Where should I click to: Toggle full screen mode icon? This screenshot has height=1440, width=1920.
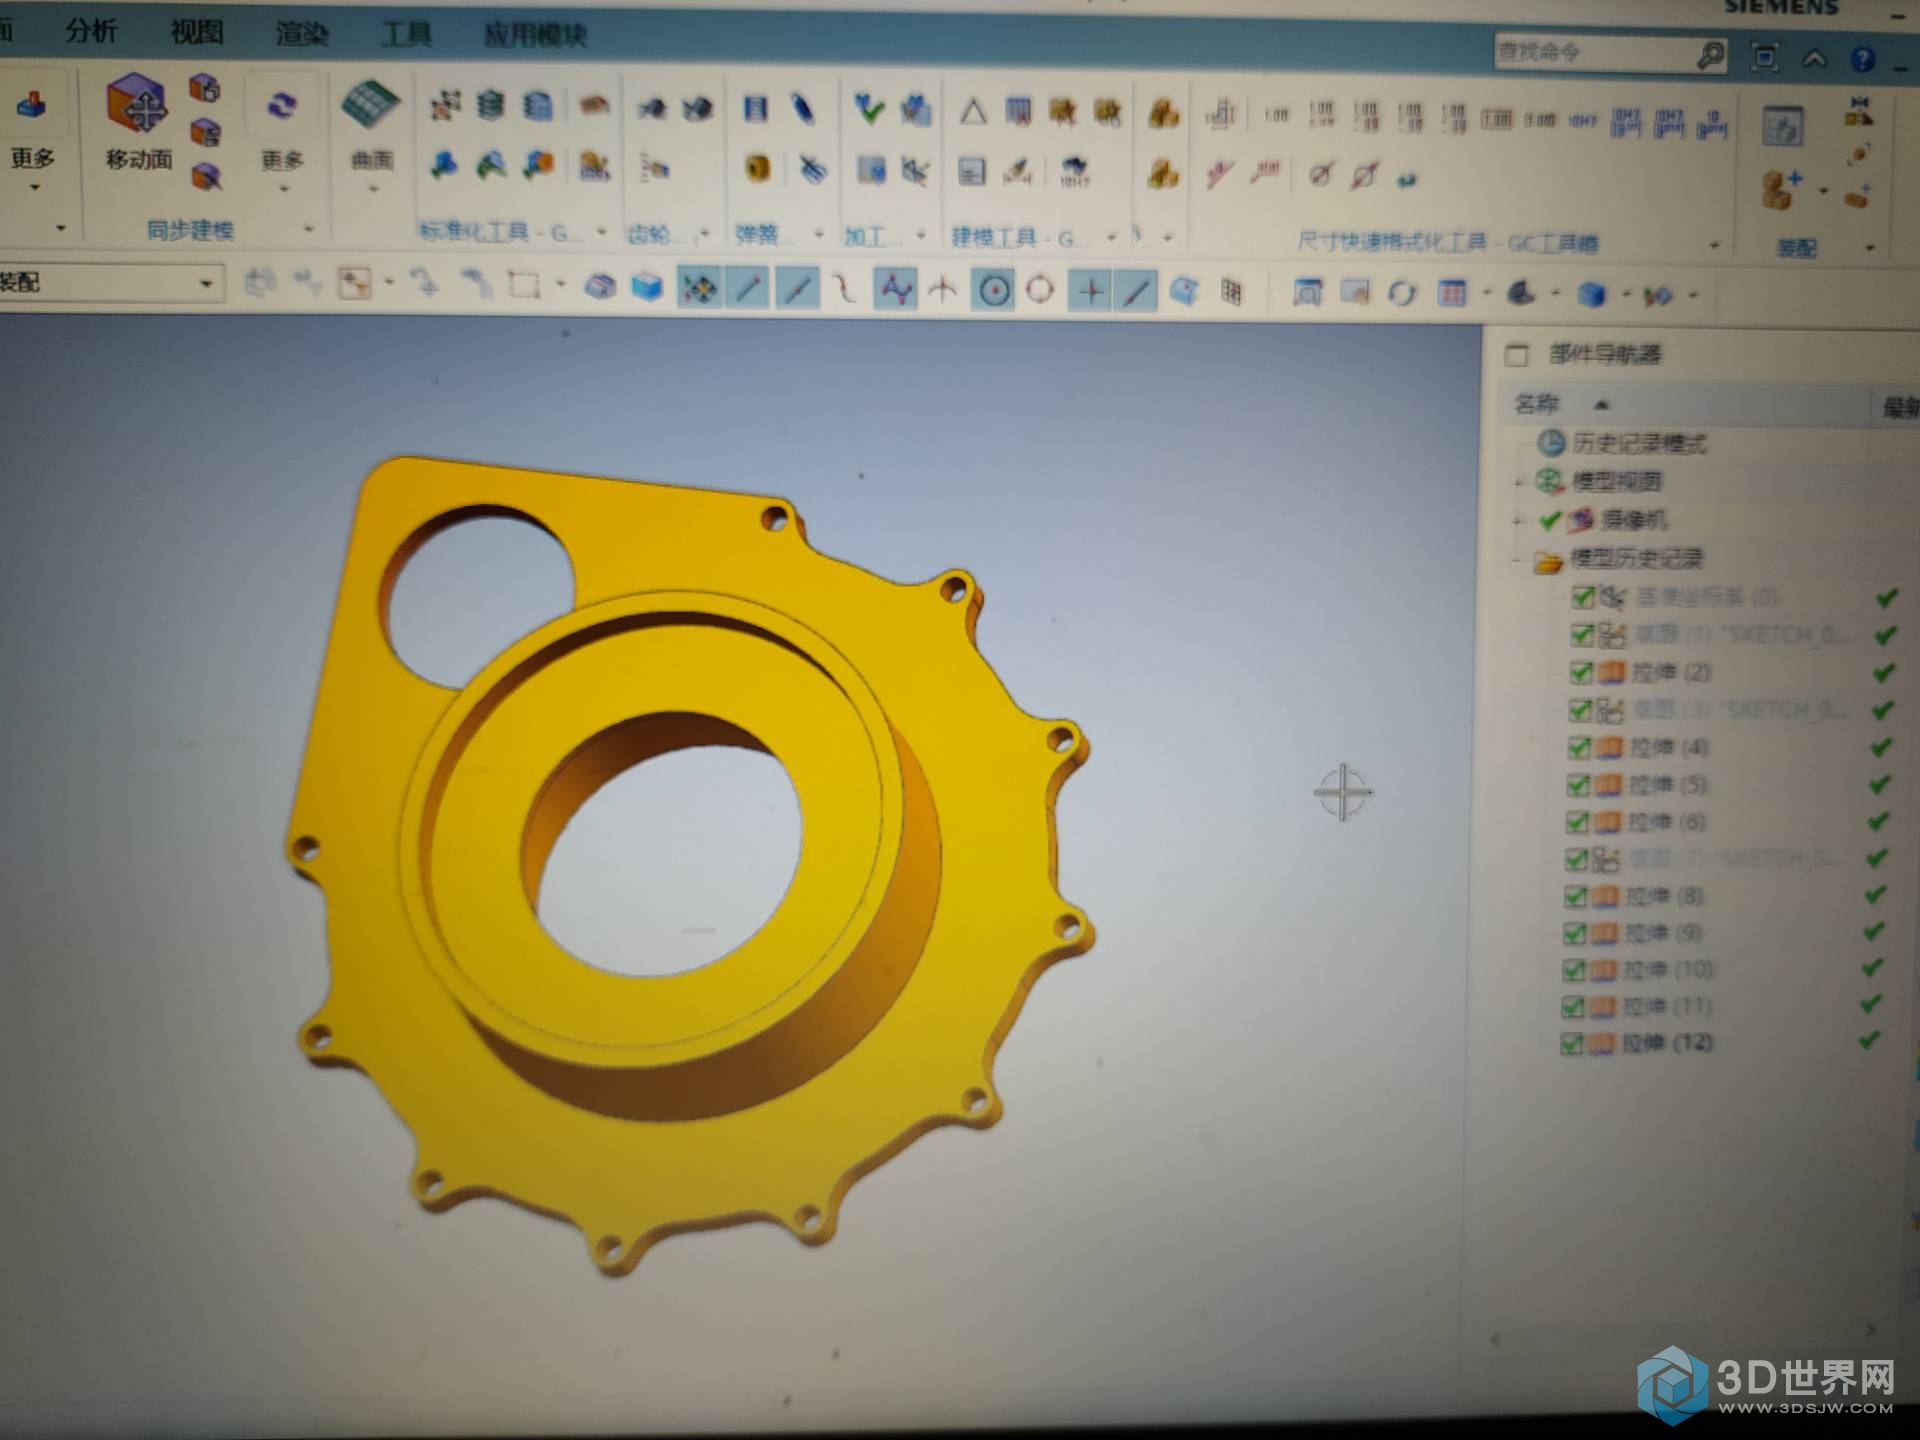[x=1765, y=57]
